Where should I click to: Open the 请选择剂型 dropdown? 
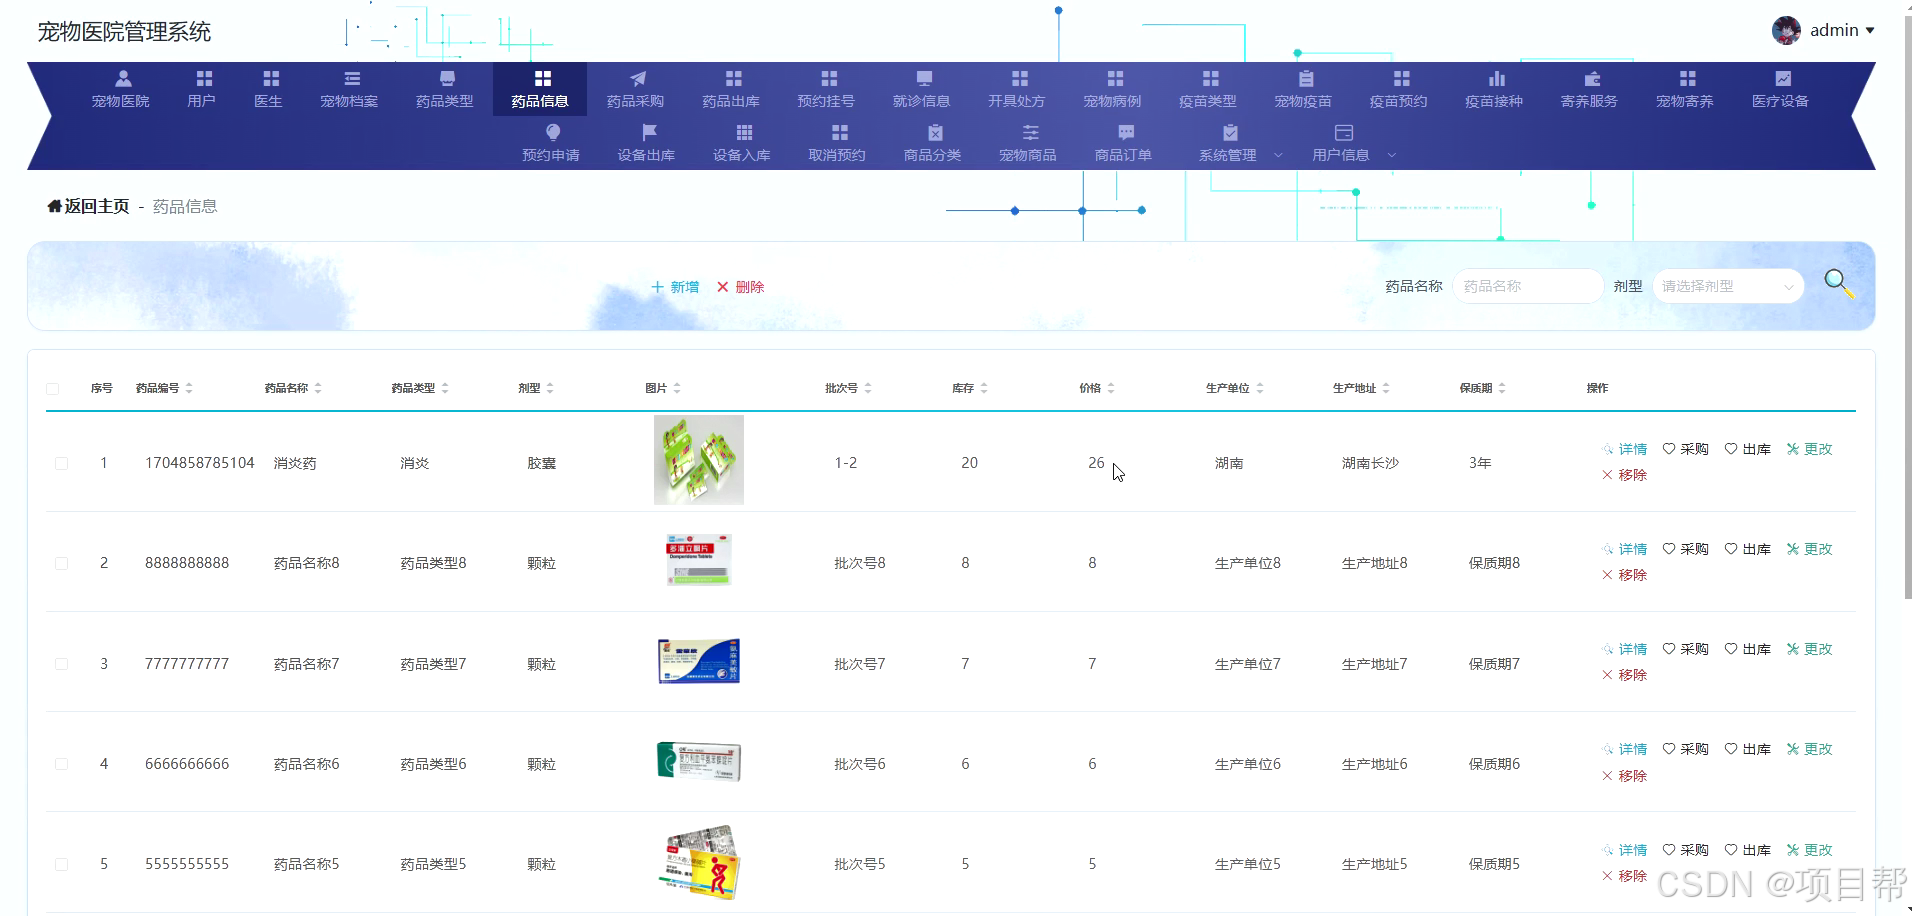pos(1727,286)
